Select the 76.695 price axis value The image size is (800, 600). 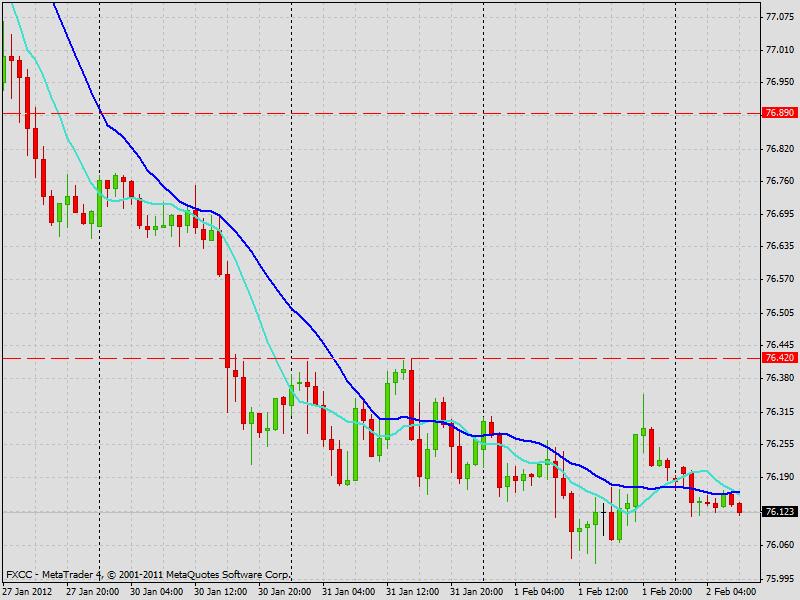[780, 213]
